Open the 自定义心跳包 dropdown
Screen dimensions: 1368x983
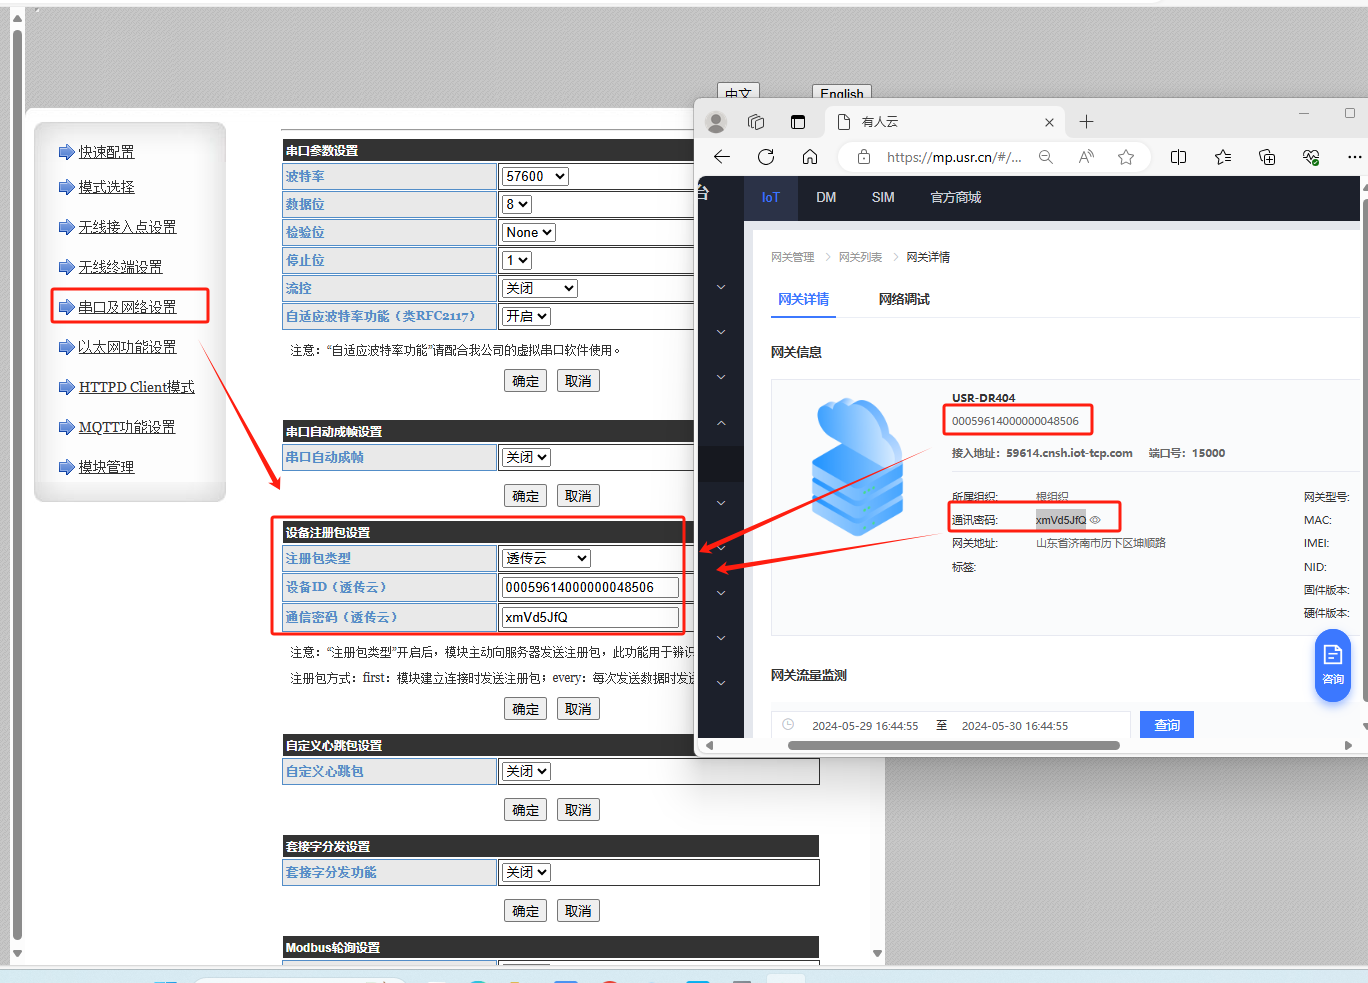tap(526, 771)
